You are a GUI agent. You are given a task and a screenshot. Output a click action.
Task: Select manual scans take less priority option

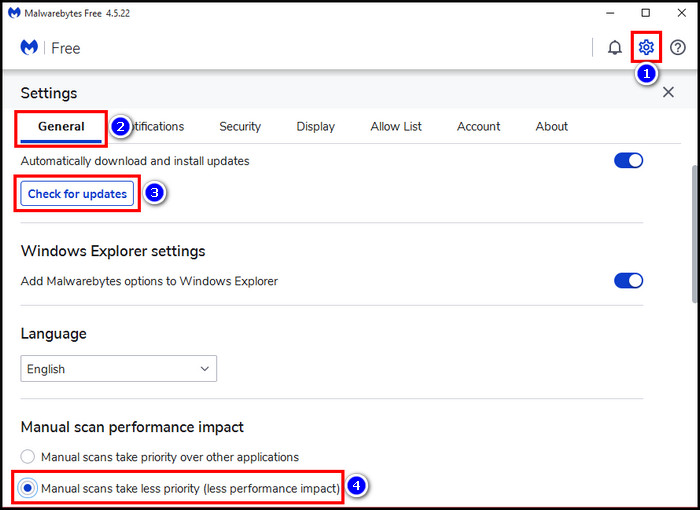coord(28,488)
